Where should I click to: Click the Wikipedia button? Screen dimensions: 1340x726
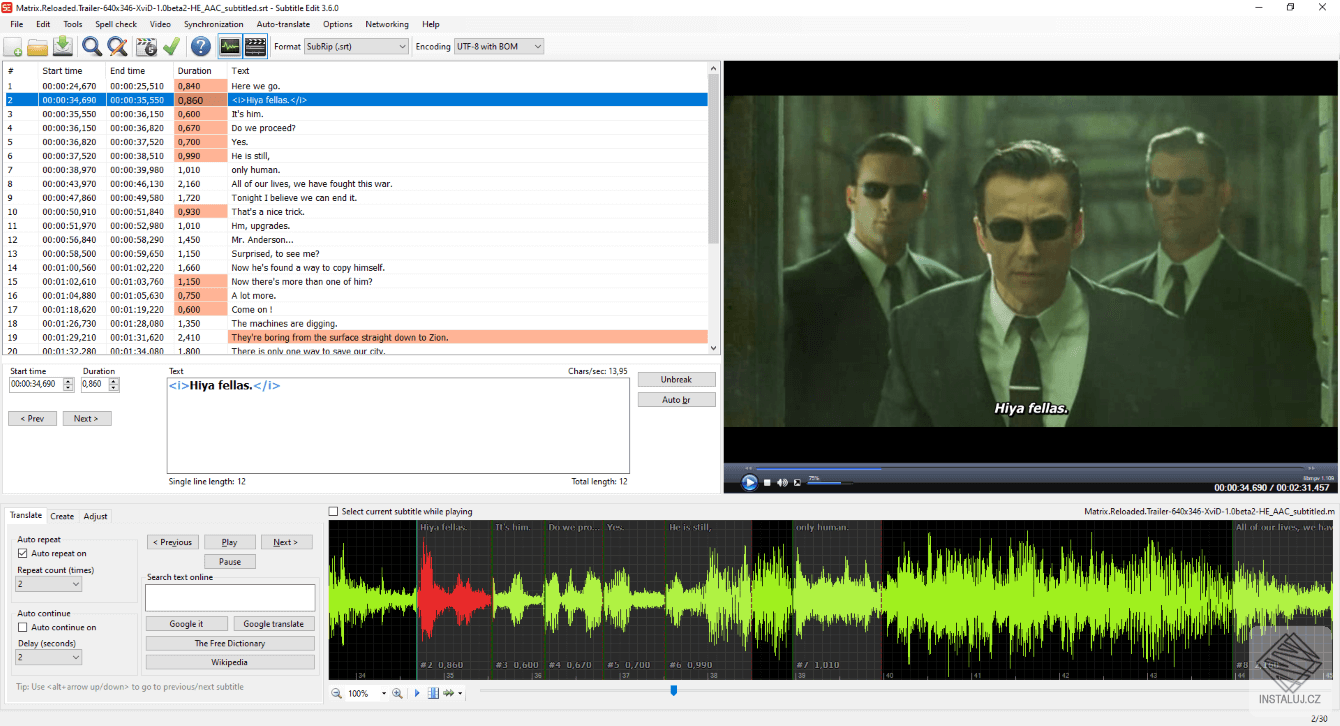230,662
